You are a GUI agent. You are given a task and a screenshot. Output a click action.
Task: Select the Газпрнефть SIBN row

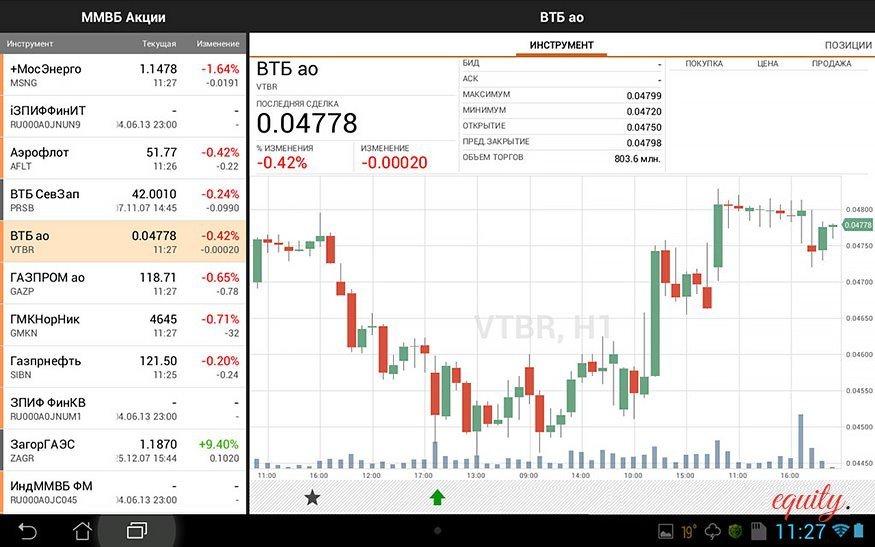click(124, 367)
